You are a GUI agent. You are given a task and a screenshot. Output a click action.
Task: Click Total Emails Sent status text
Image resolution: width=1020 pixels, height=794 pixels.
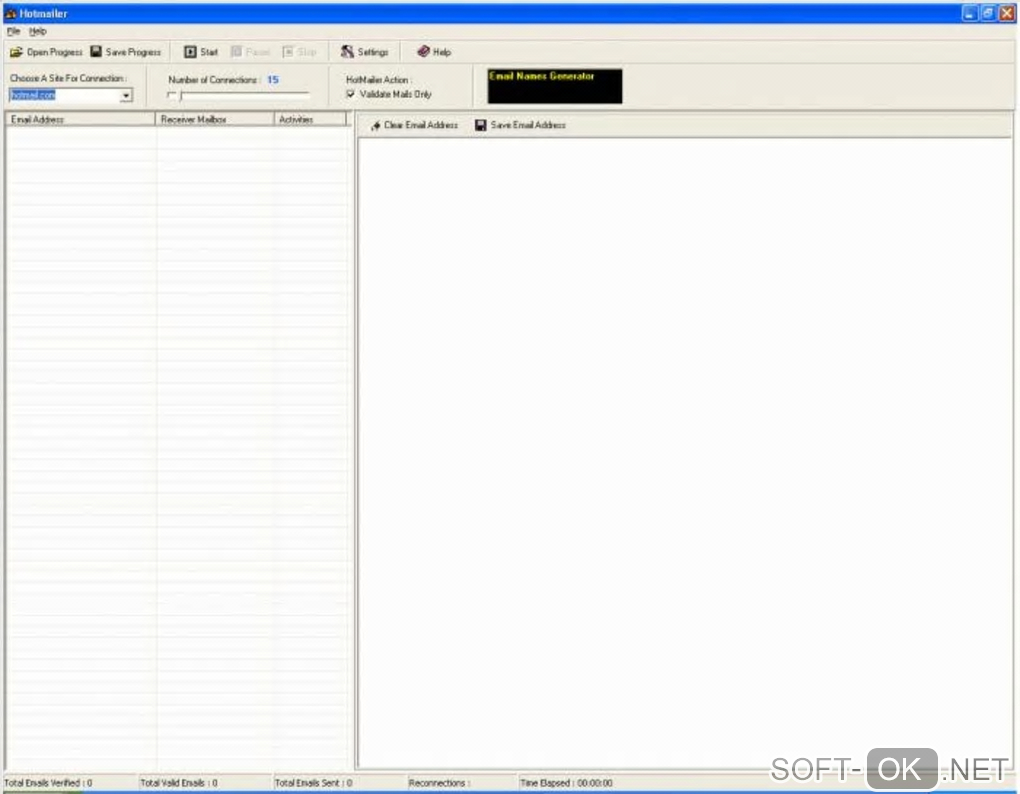314,783
